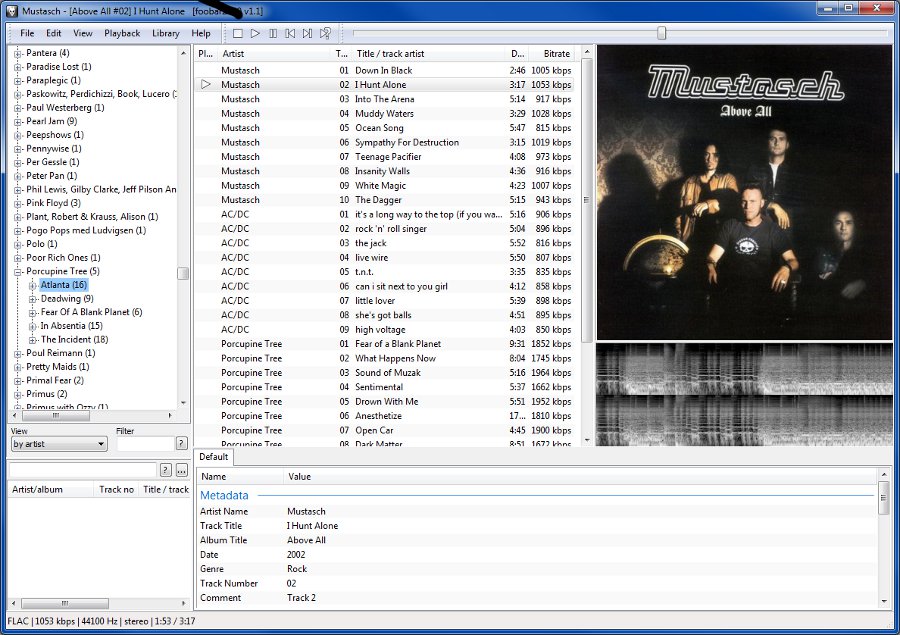
Task: Click the random playback button
Action: pos(325,33)
